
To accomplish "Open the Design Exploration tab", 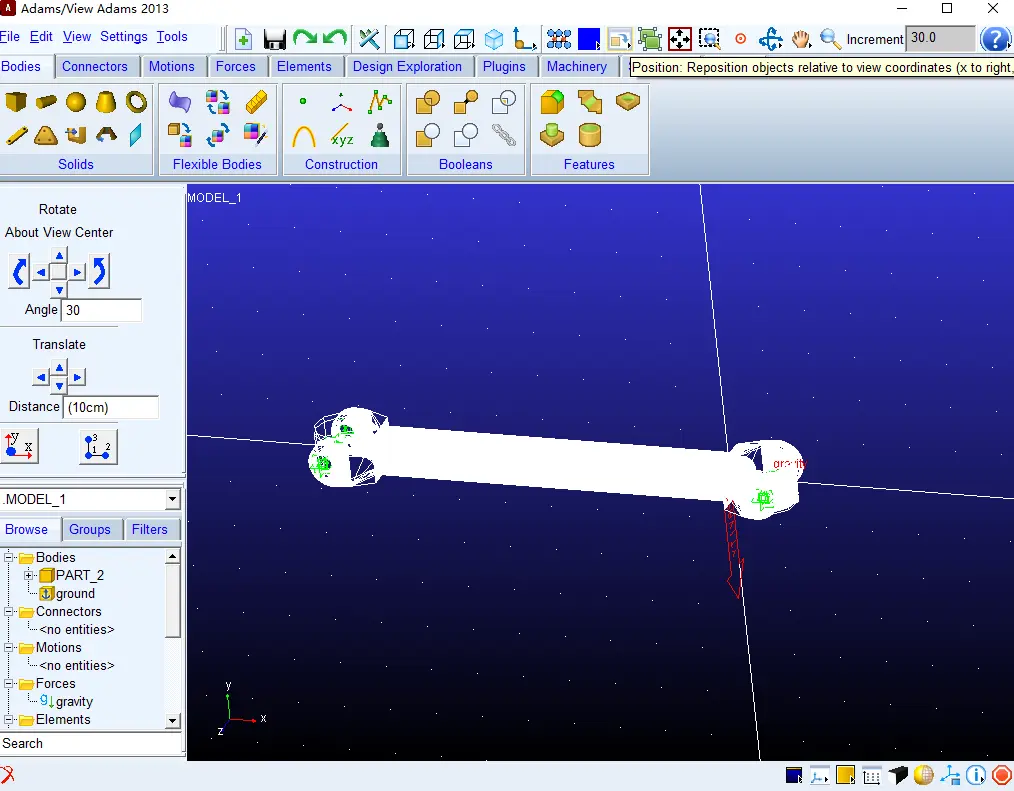I will [x=407, y=67].
